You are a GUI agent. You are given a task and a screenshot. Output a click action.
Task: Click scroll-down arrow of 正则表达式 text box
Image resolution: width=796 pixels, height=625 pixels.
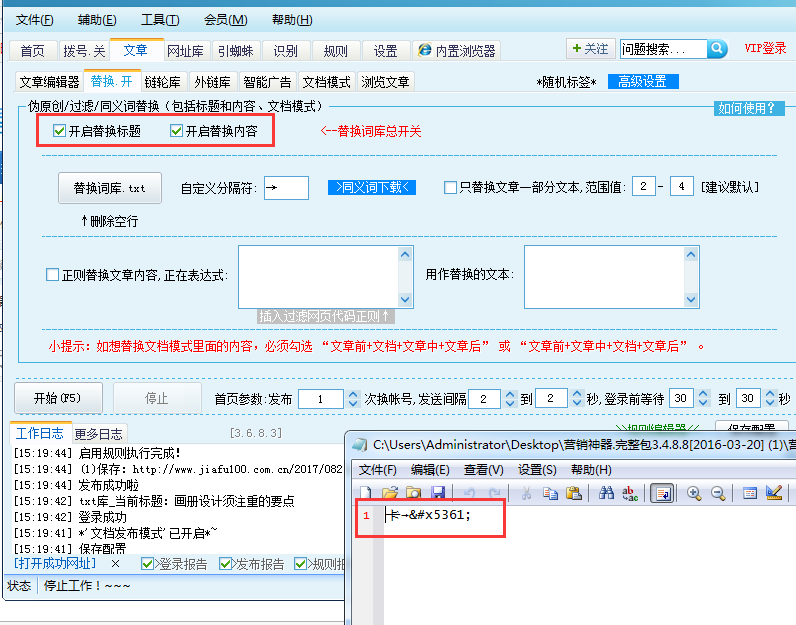[x=405, y=299]
